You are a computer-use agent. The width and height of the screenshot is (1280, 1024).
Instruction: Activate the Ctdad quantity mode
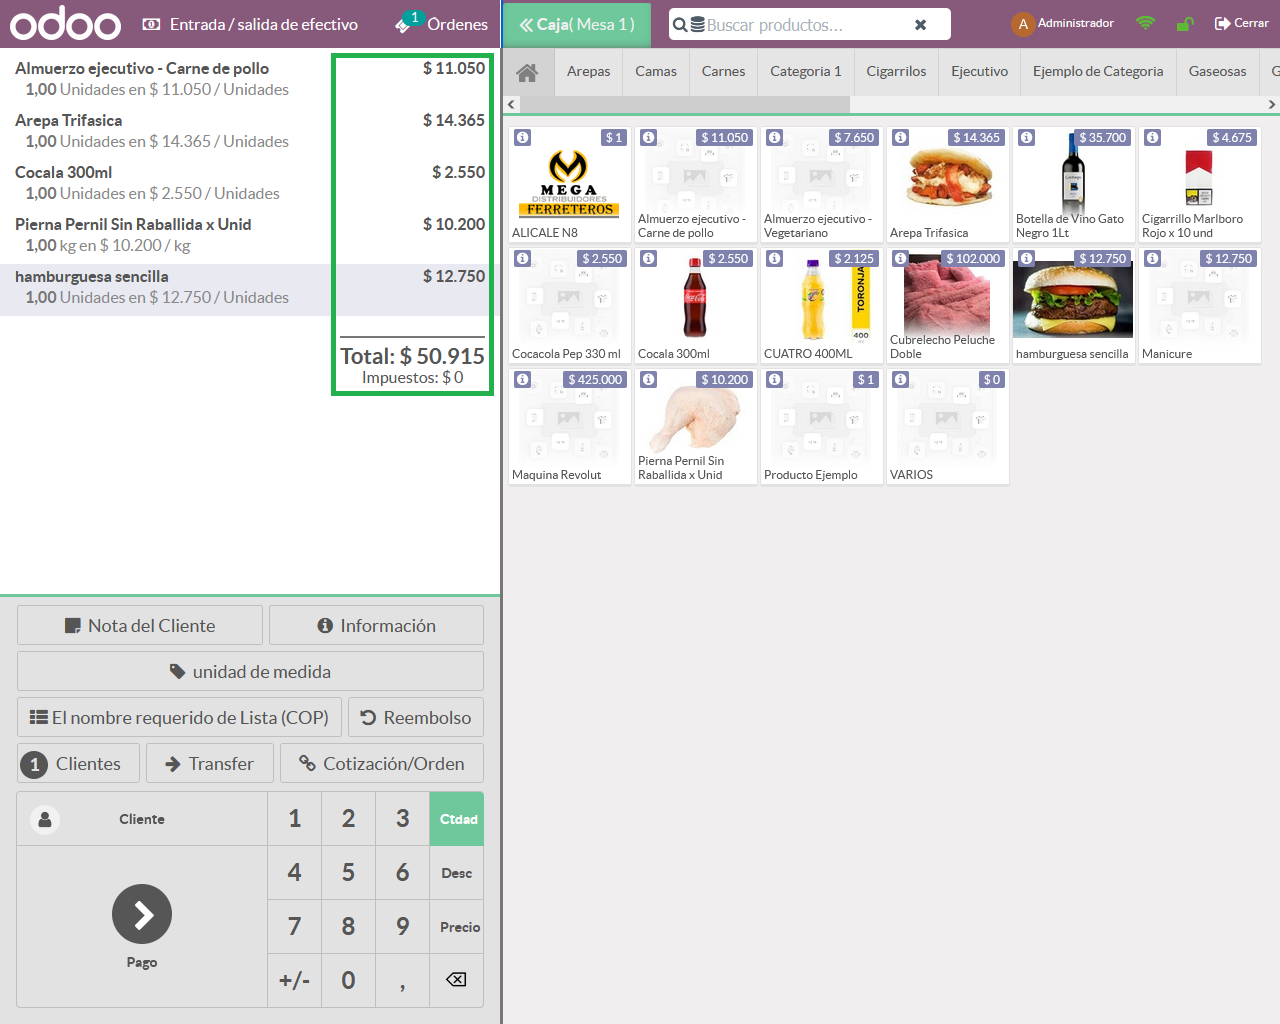click(x=457, y=819)
